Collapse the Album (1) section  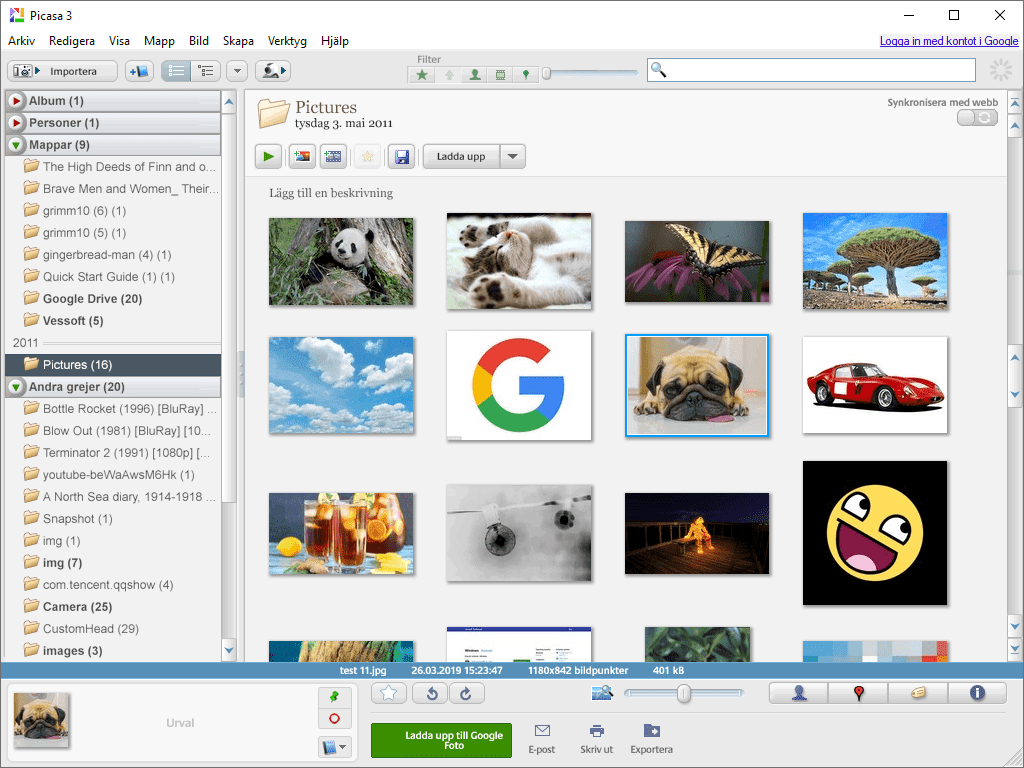click(x=16, y=101)
